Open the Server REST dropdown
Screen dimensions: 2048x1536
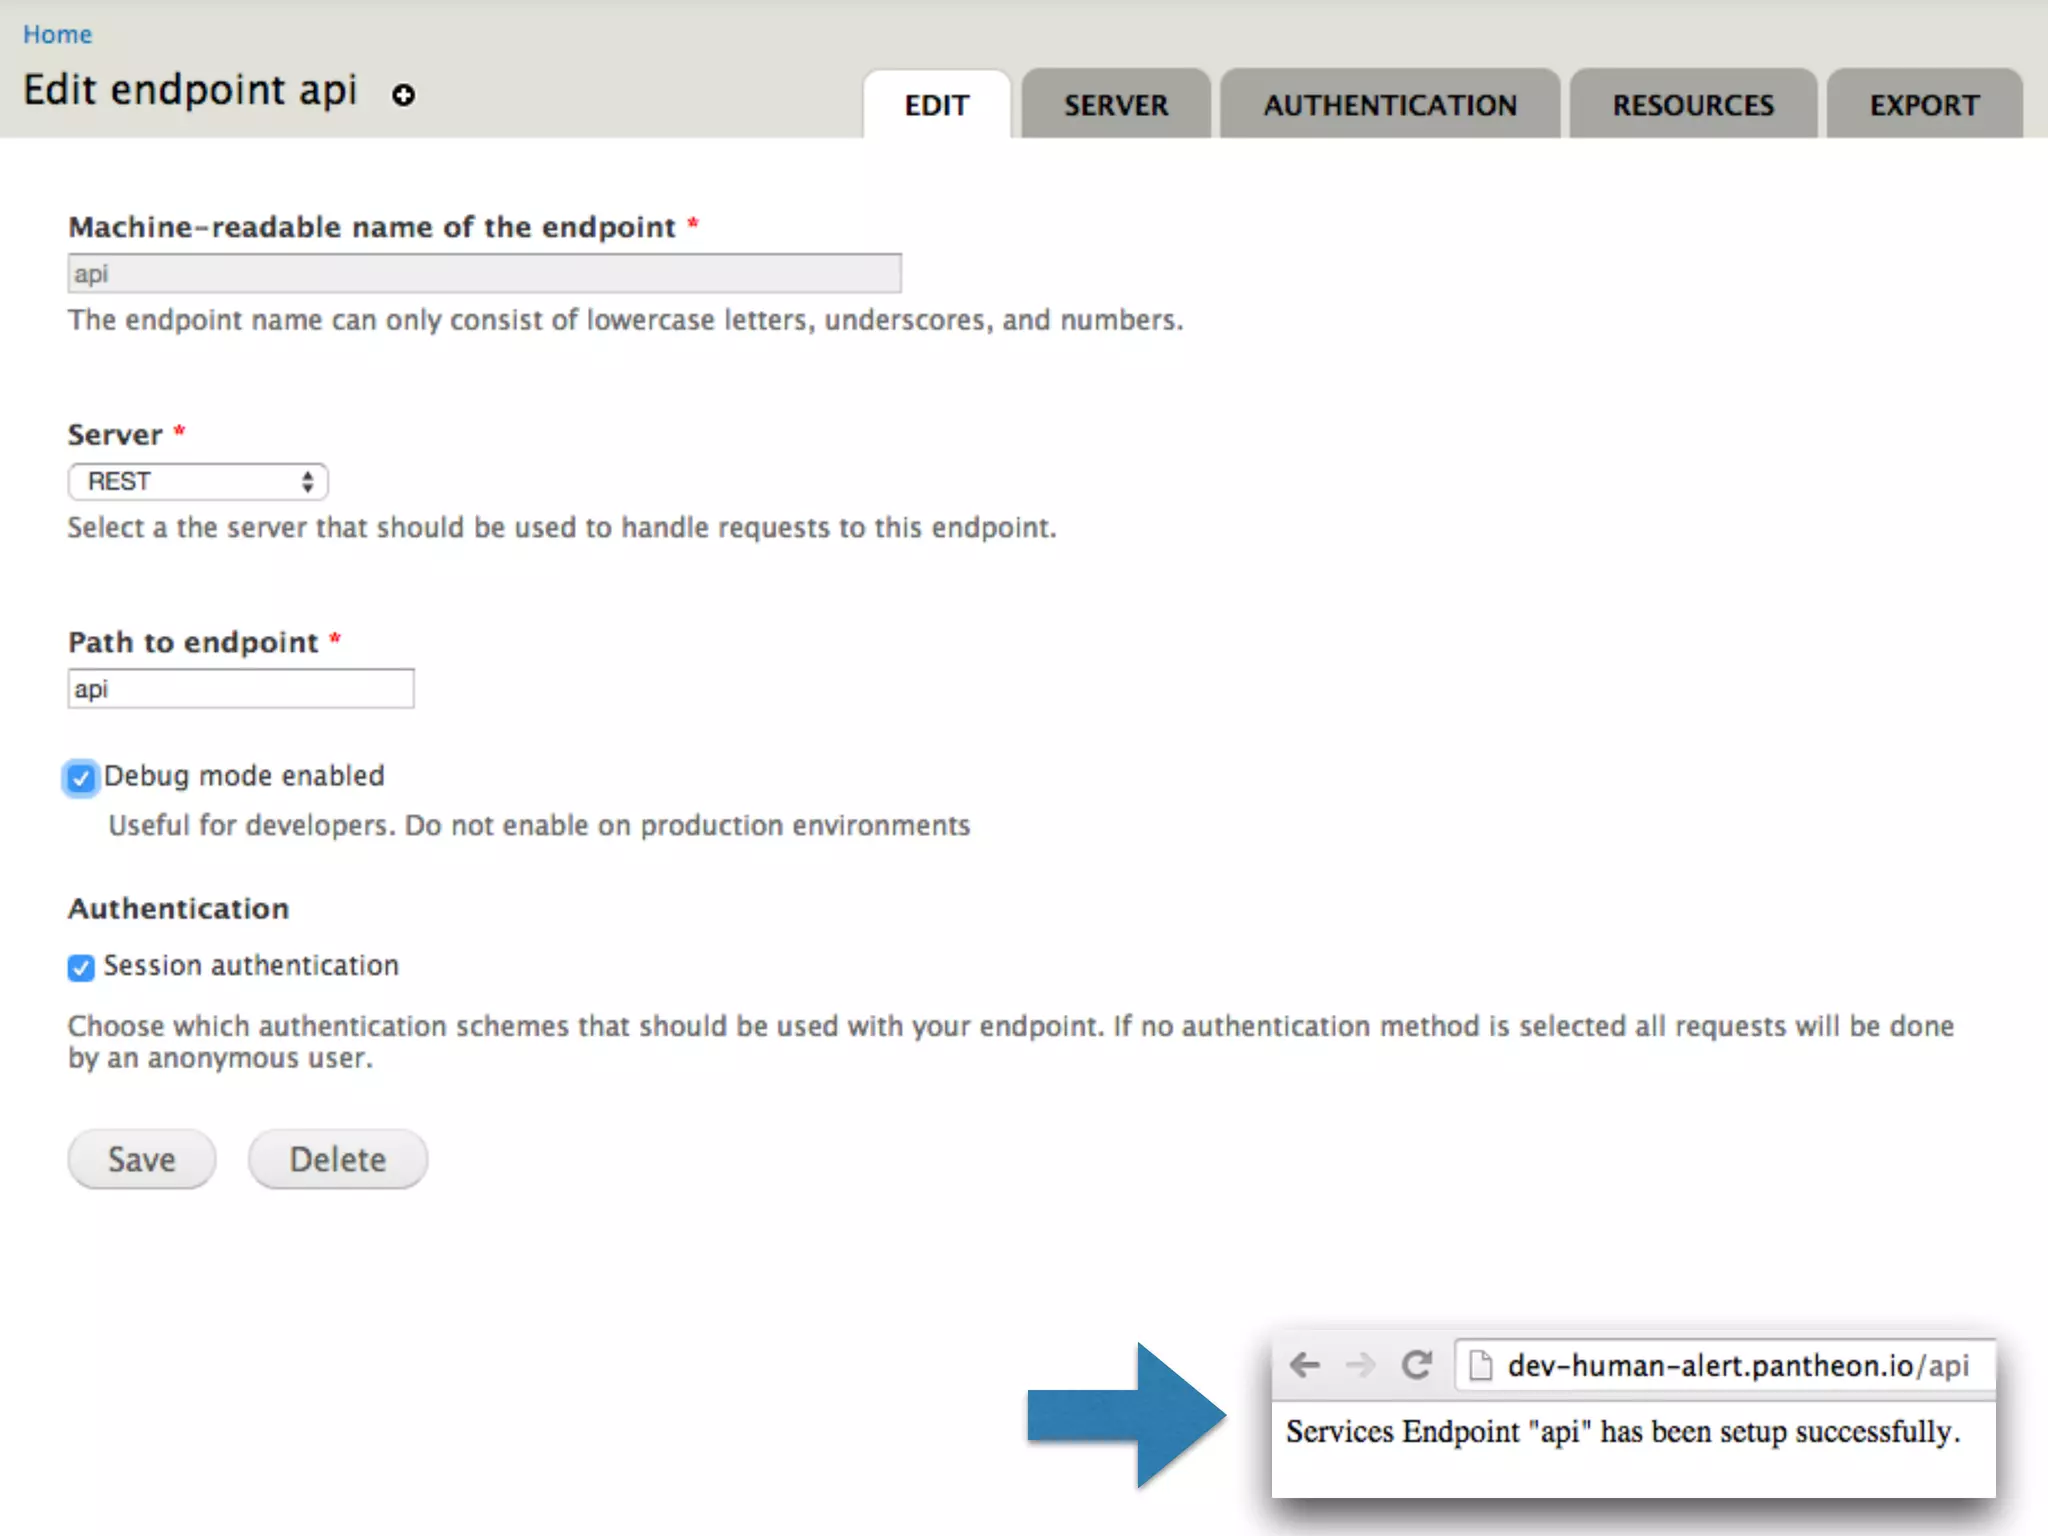pyautogui.click(x=198, y=482)
